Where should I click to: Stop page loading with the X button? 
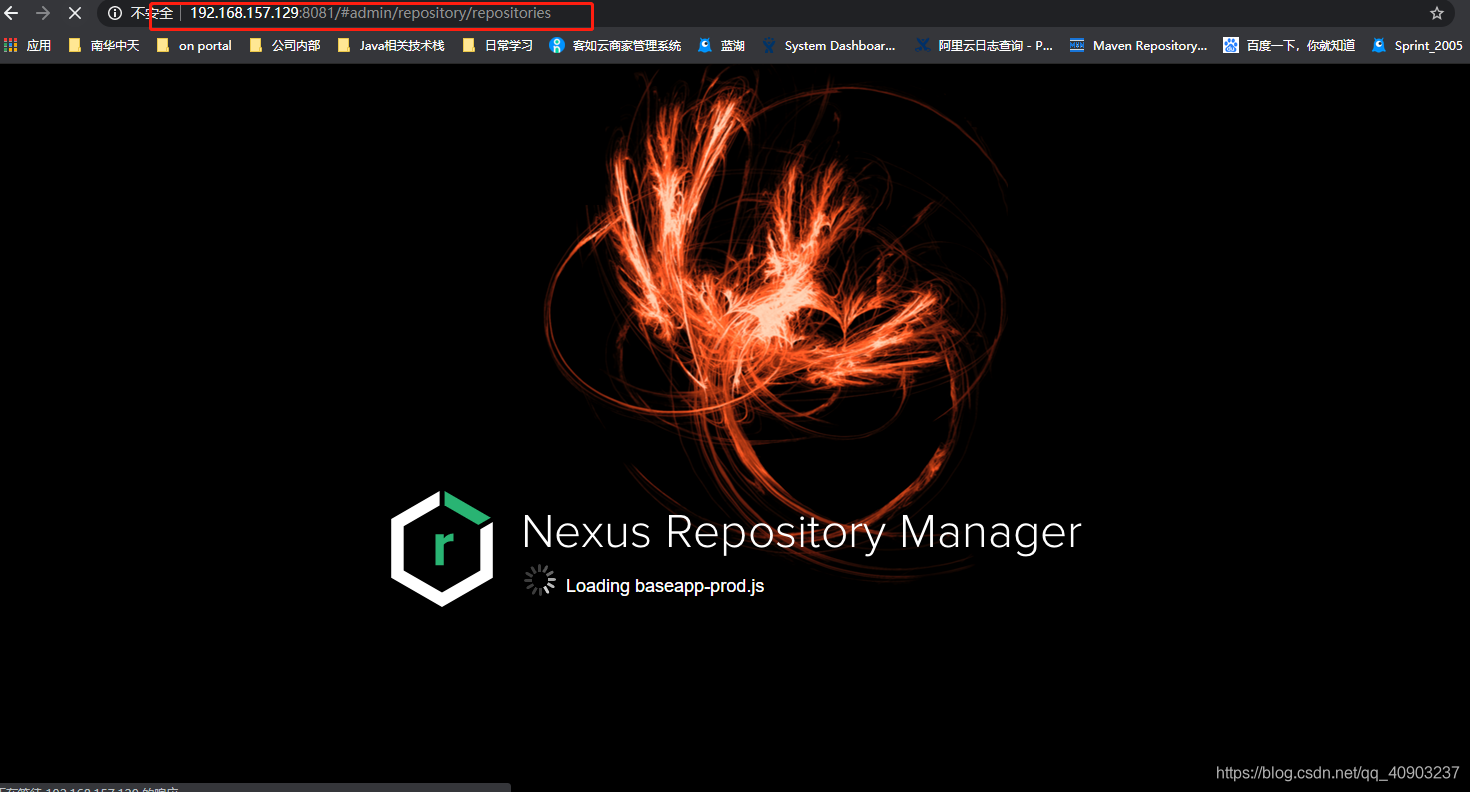tap(74, 14)
